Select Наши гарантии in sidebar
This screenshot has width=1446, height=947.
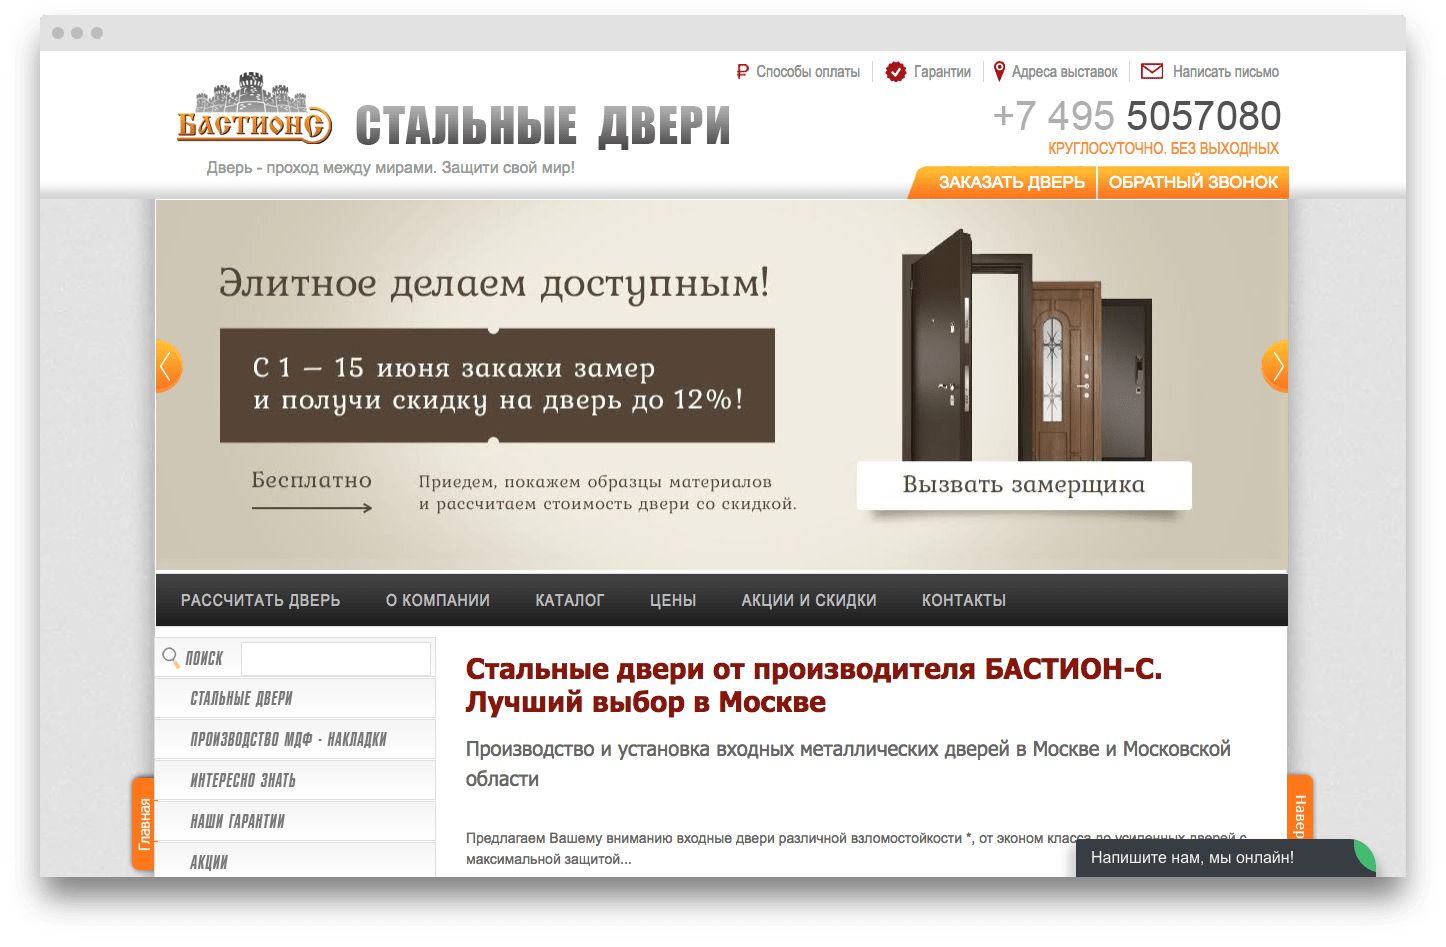point(295,821)
